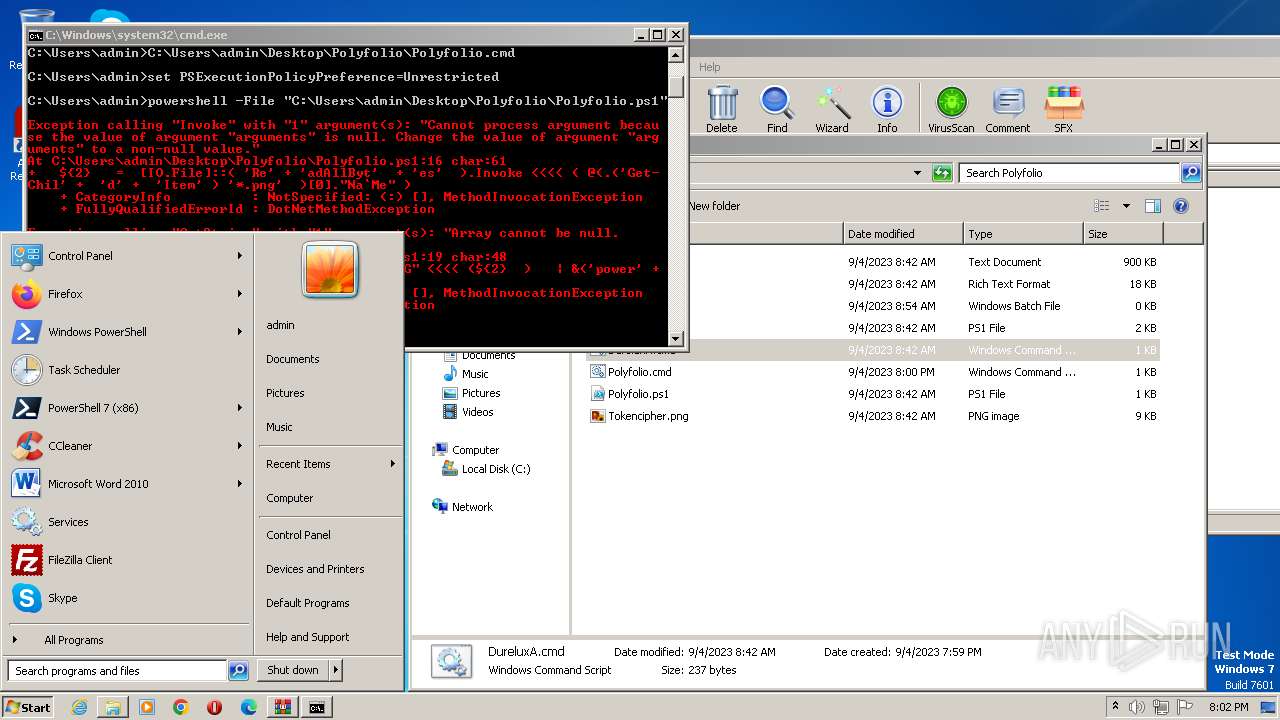Show All Programs in Start menu

(x=128, y=640)
